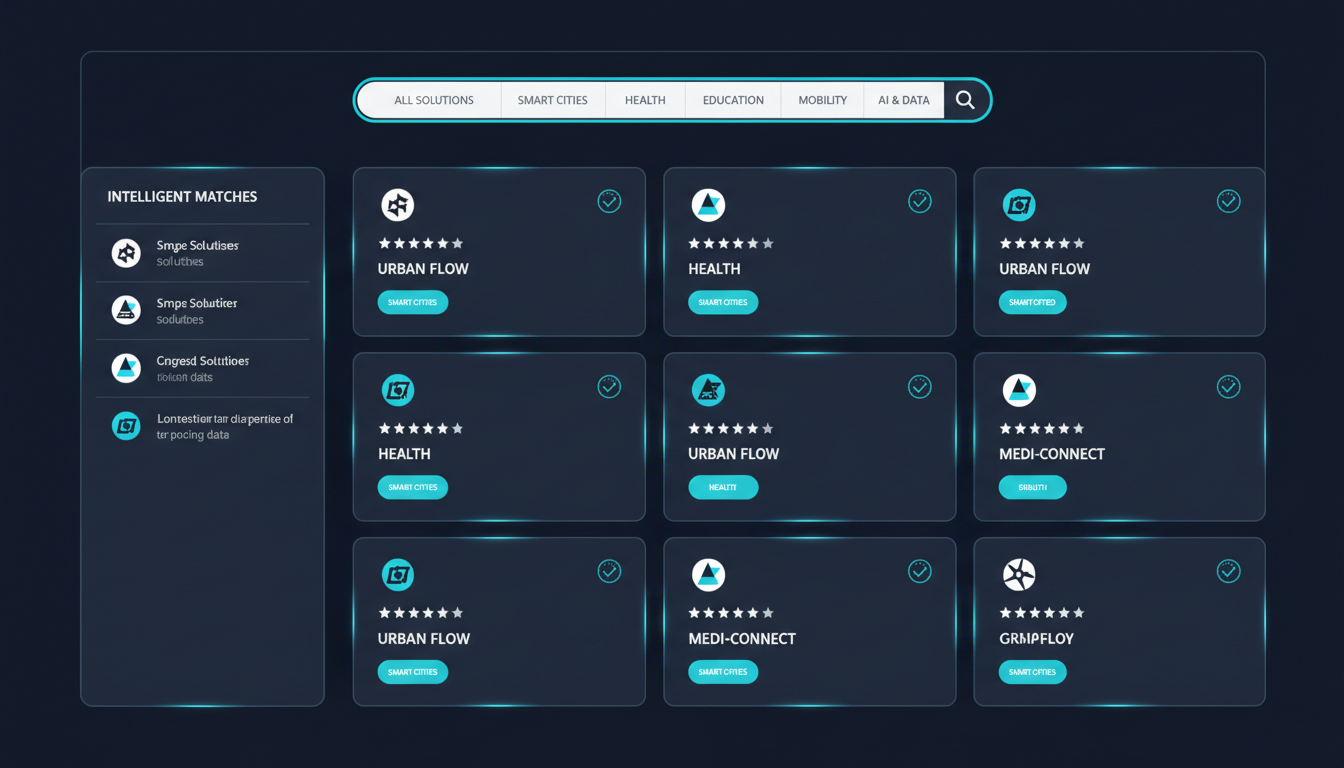Switch to the EDUCATION tab
The width and height of the screenshot is (1344, 768).
point(733,100)
